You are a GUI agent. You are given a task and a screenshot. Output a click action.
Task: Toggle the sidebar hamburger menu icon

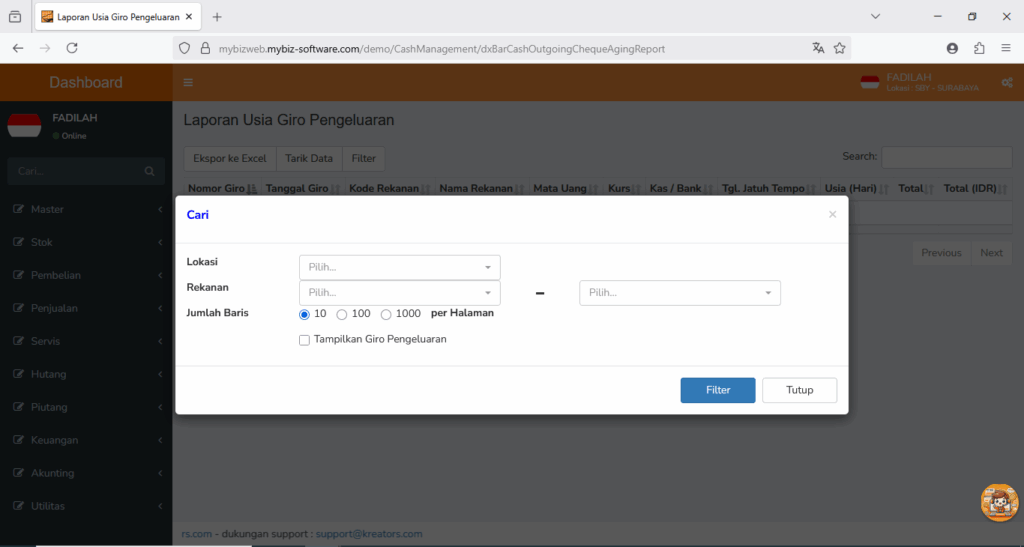pos(188,82)
